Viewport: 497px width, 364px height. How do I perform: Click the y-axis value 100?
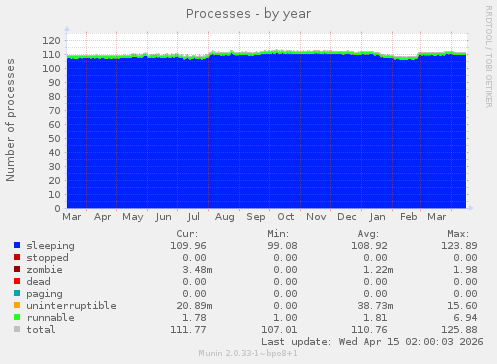click(51, 69)
